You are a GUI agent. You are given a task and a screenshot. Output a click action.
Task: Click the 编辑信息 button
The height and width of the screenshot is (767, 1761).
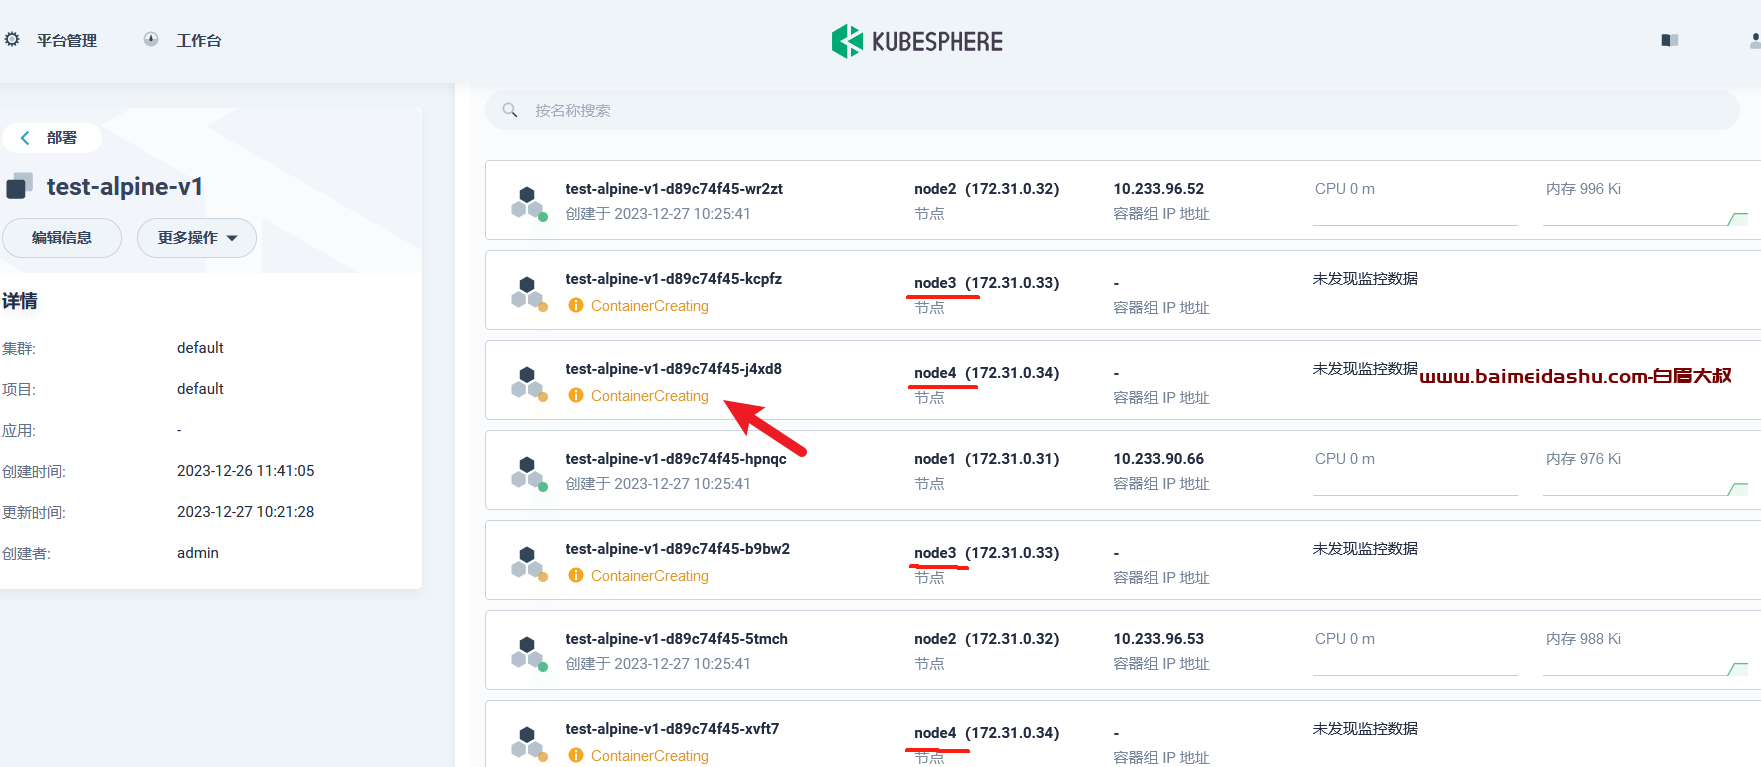tap(61, 238)
